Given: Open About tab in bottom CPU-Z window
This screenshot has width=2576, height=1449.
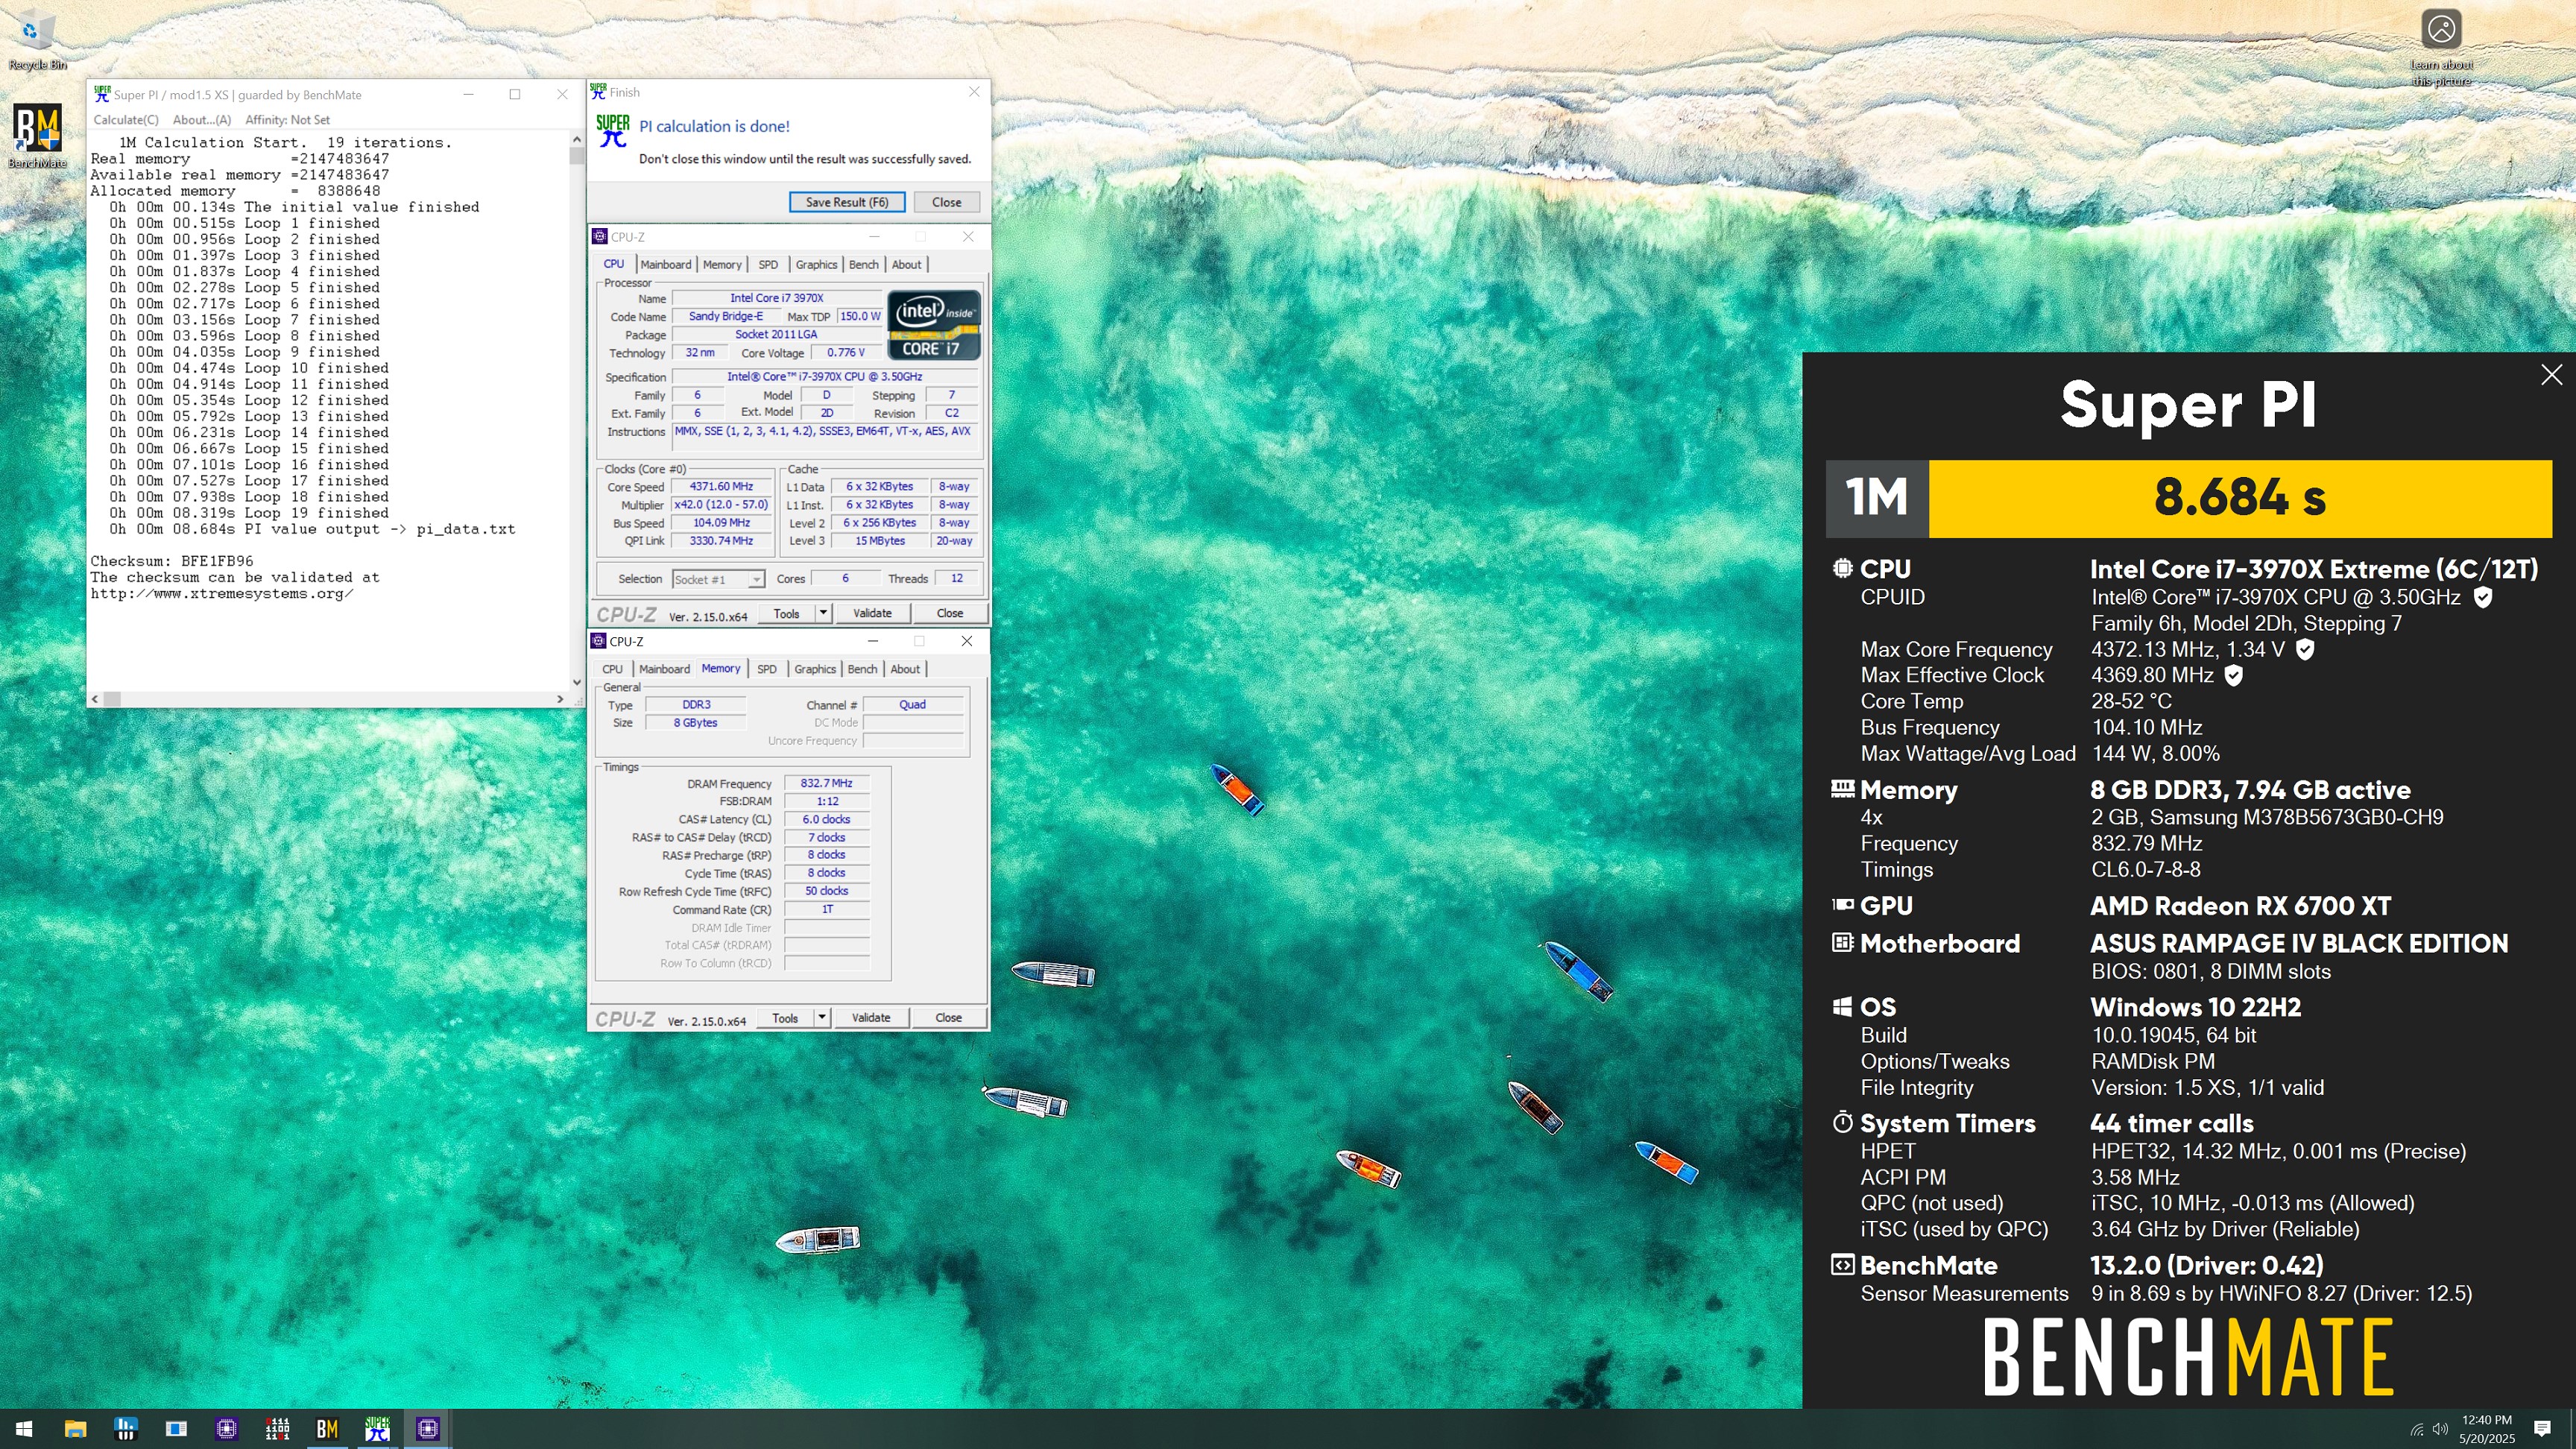Looking at the screenshot, I should click(905, 669).
